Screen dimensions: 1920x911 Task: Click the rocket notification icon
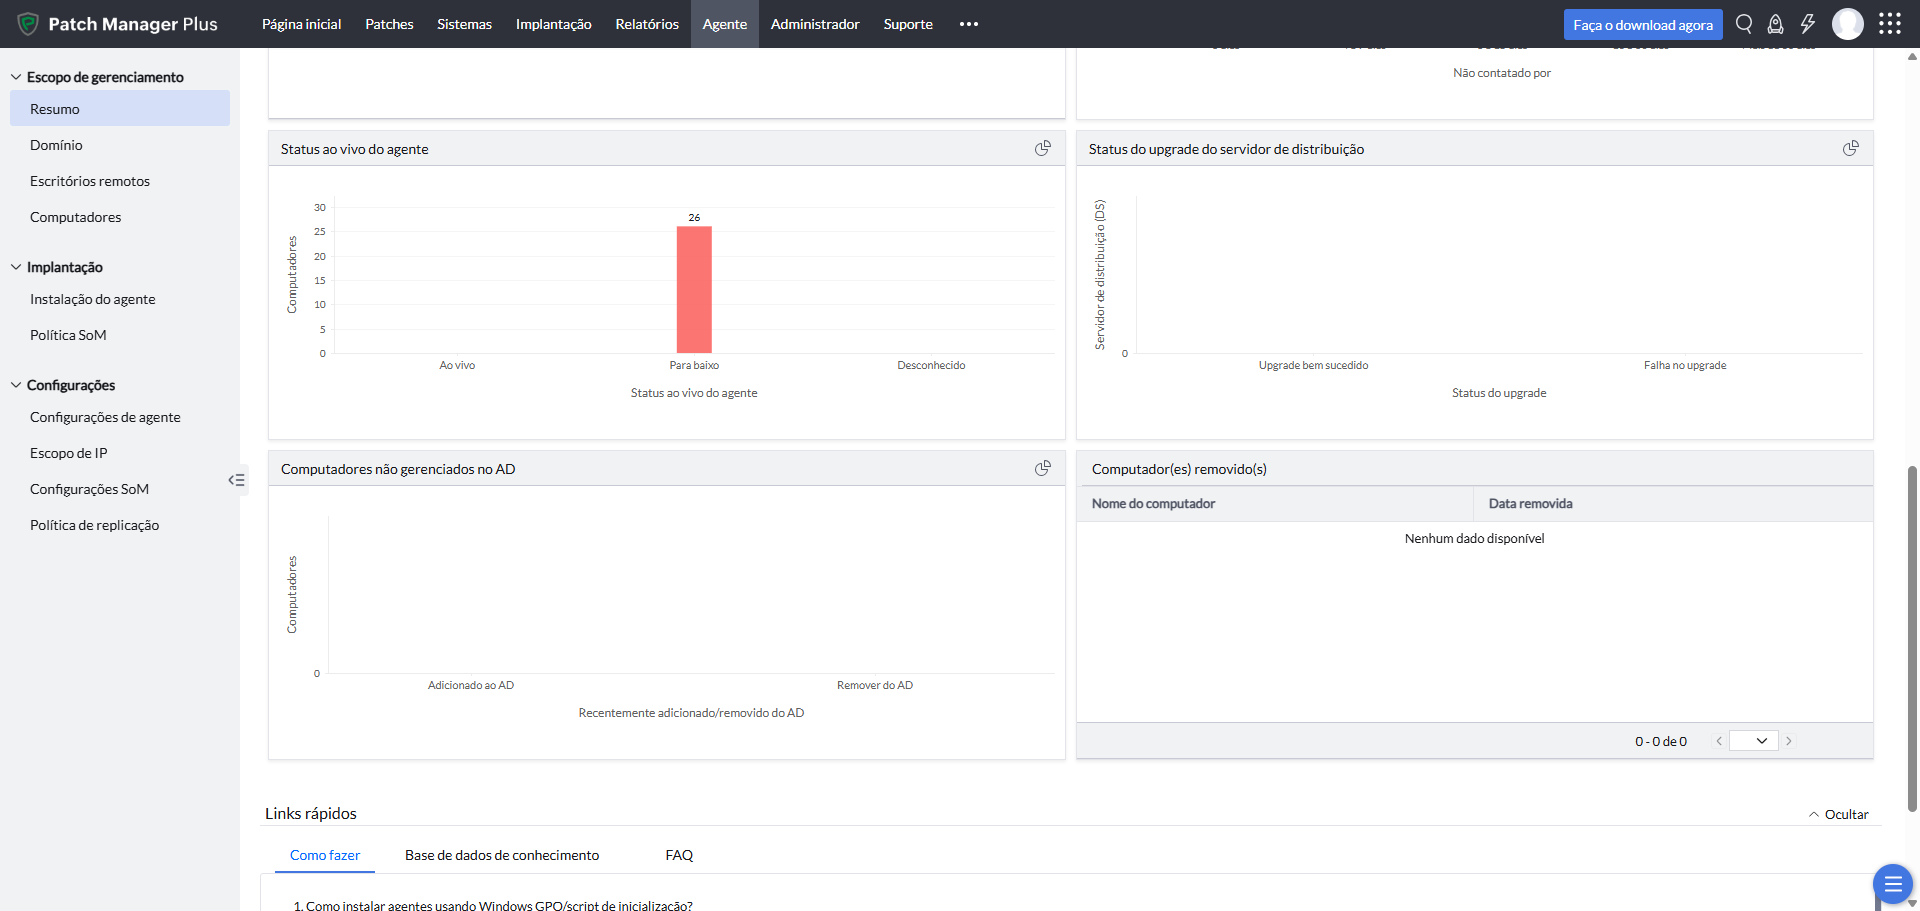[1776, 24]
